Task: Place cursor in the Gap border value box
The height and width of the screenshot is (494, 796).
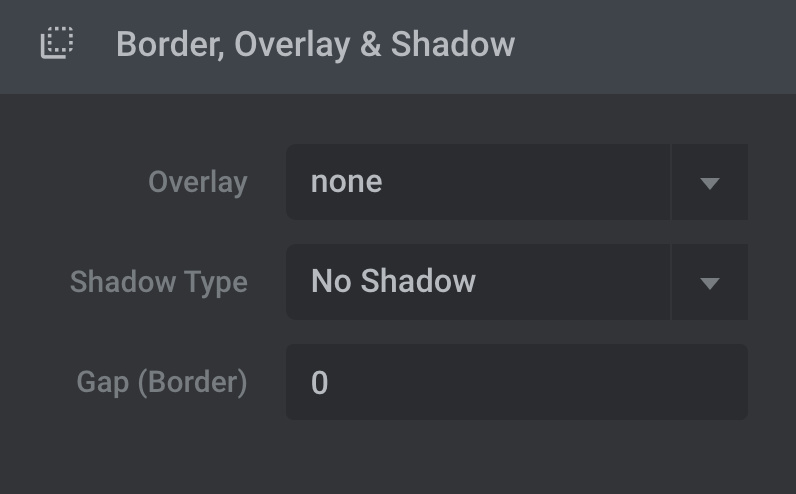Action: pyautogui.click(x=517, y=382)
